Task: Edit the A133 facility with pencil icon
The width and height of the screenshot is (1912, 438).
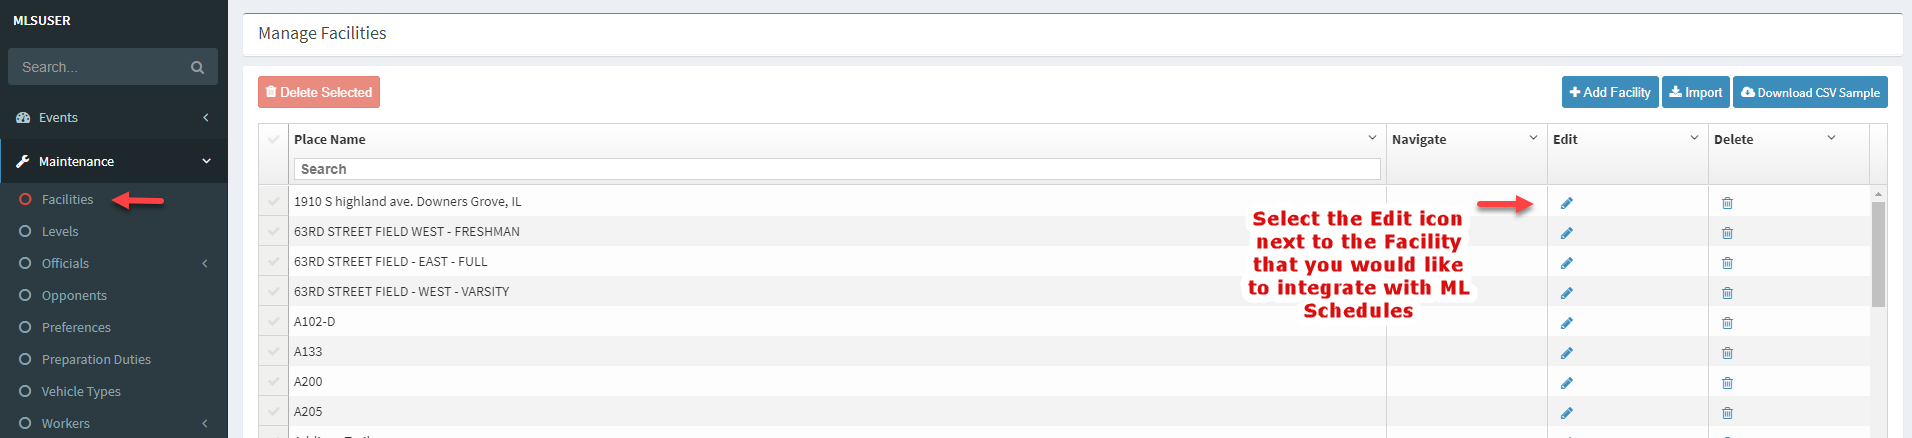Action: coord(1566,353)
